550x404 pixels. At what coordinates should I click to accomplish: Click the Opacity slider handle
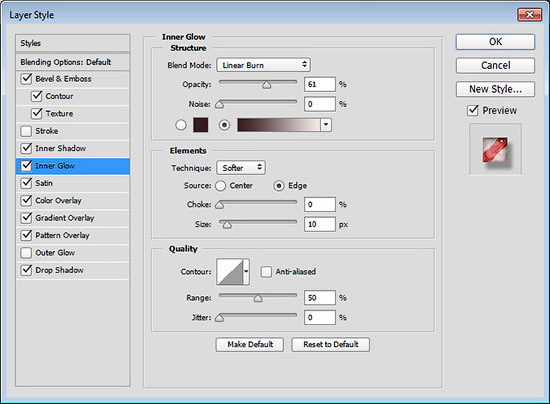pos(267,85)
